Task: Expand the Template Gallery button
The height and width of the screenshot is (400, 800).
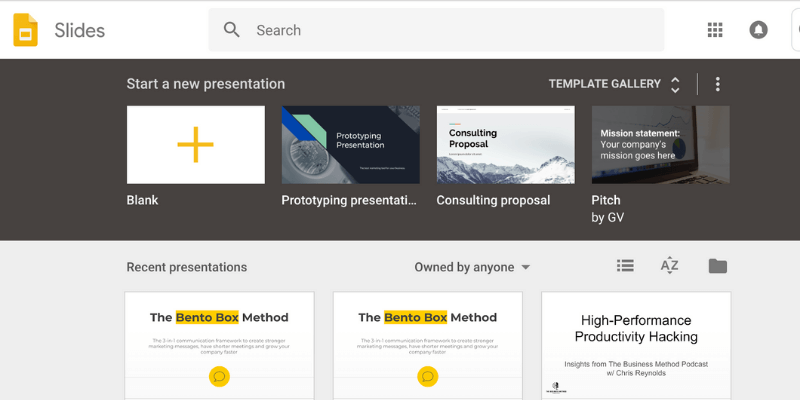Action: [614, 84]
